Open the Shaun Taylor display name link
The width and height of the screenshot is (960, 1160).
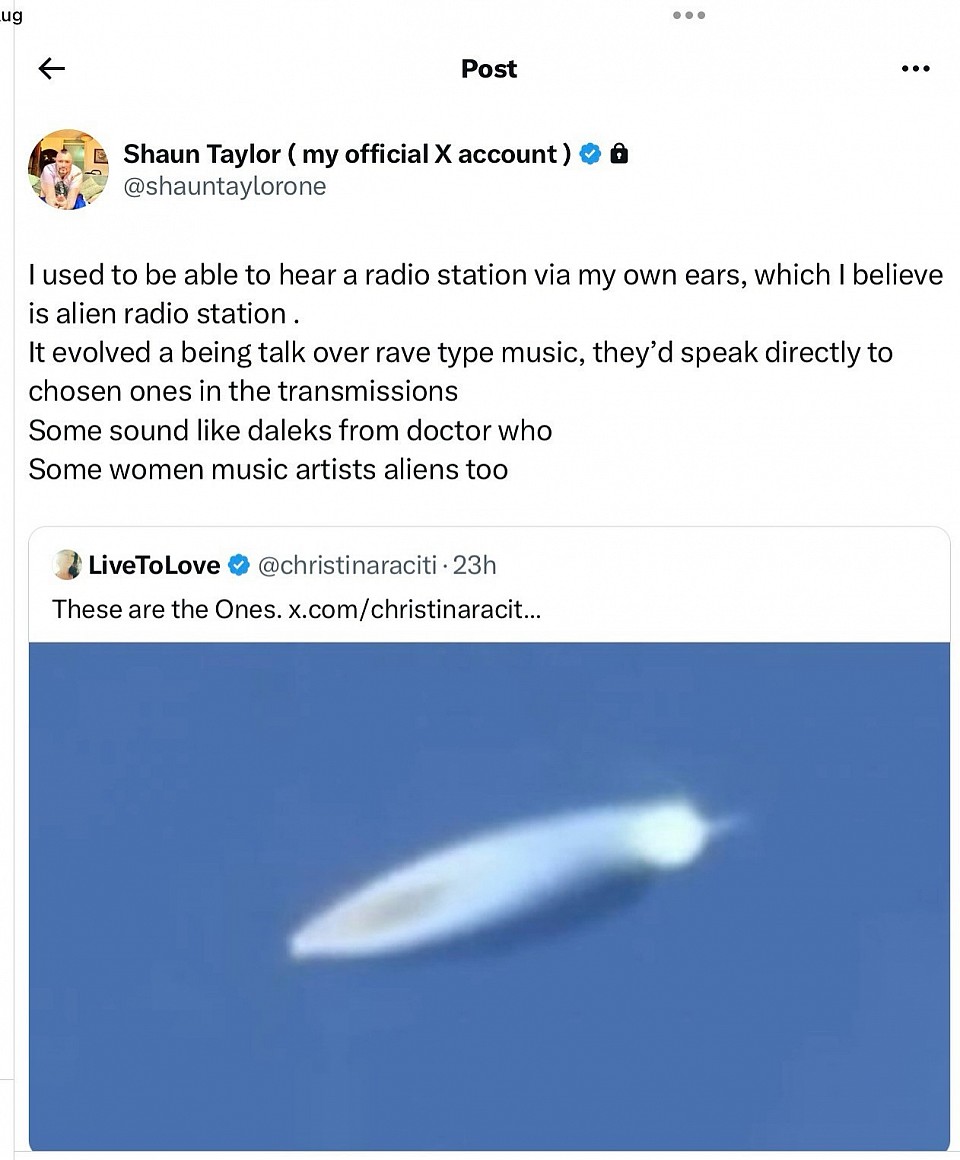(x=347, y=154)
